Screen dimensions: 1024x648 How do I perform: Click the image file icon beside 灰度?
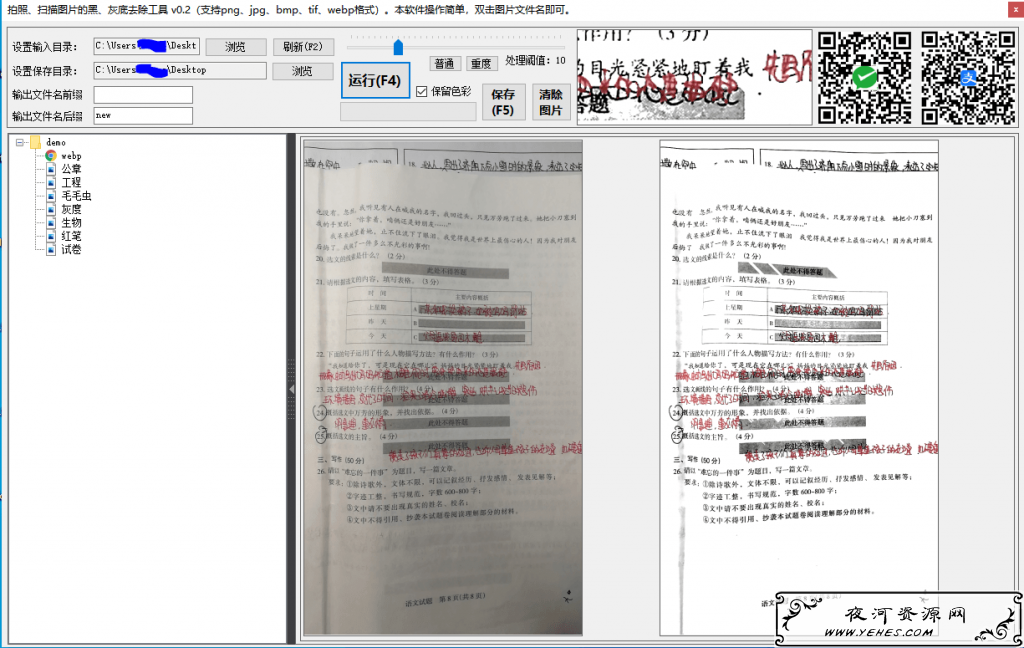(x=51, y=209)
